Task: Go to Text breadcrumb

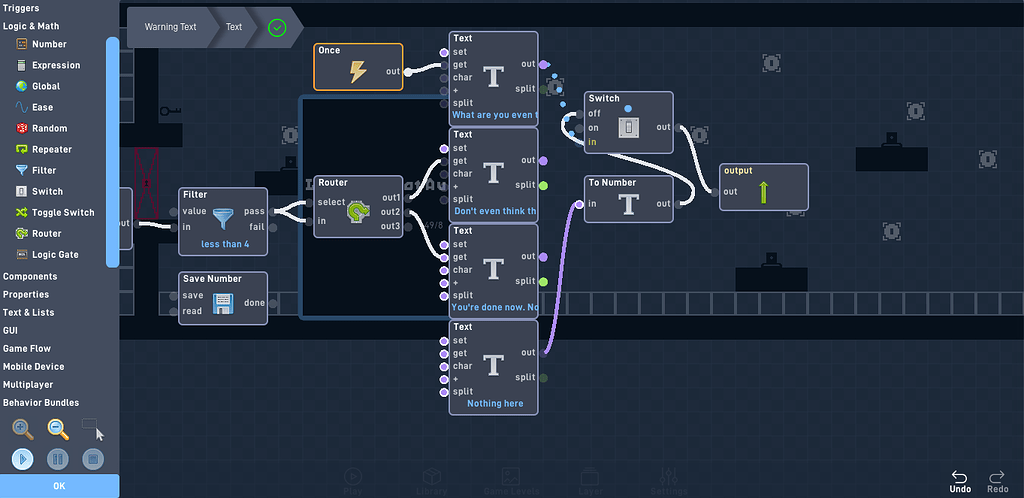Action: (234, 27)
